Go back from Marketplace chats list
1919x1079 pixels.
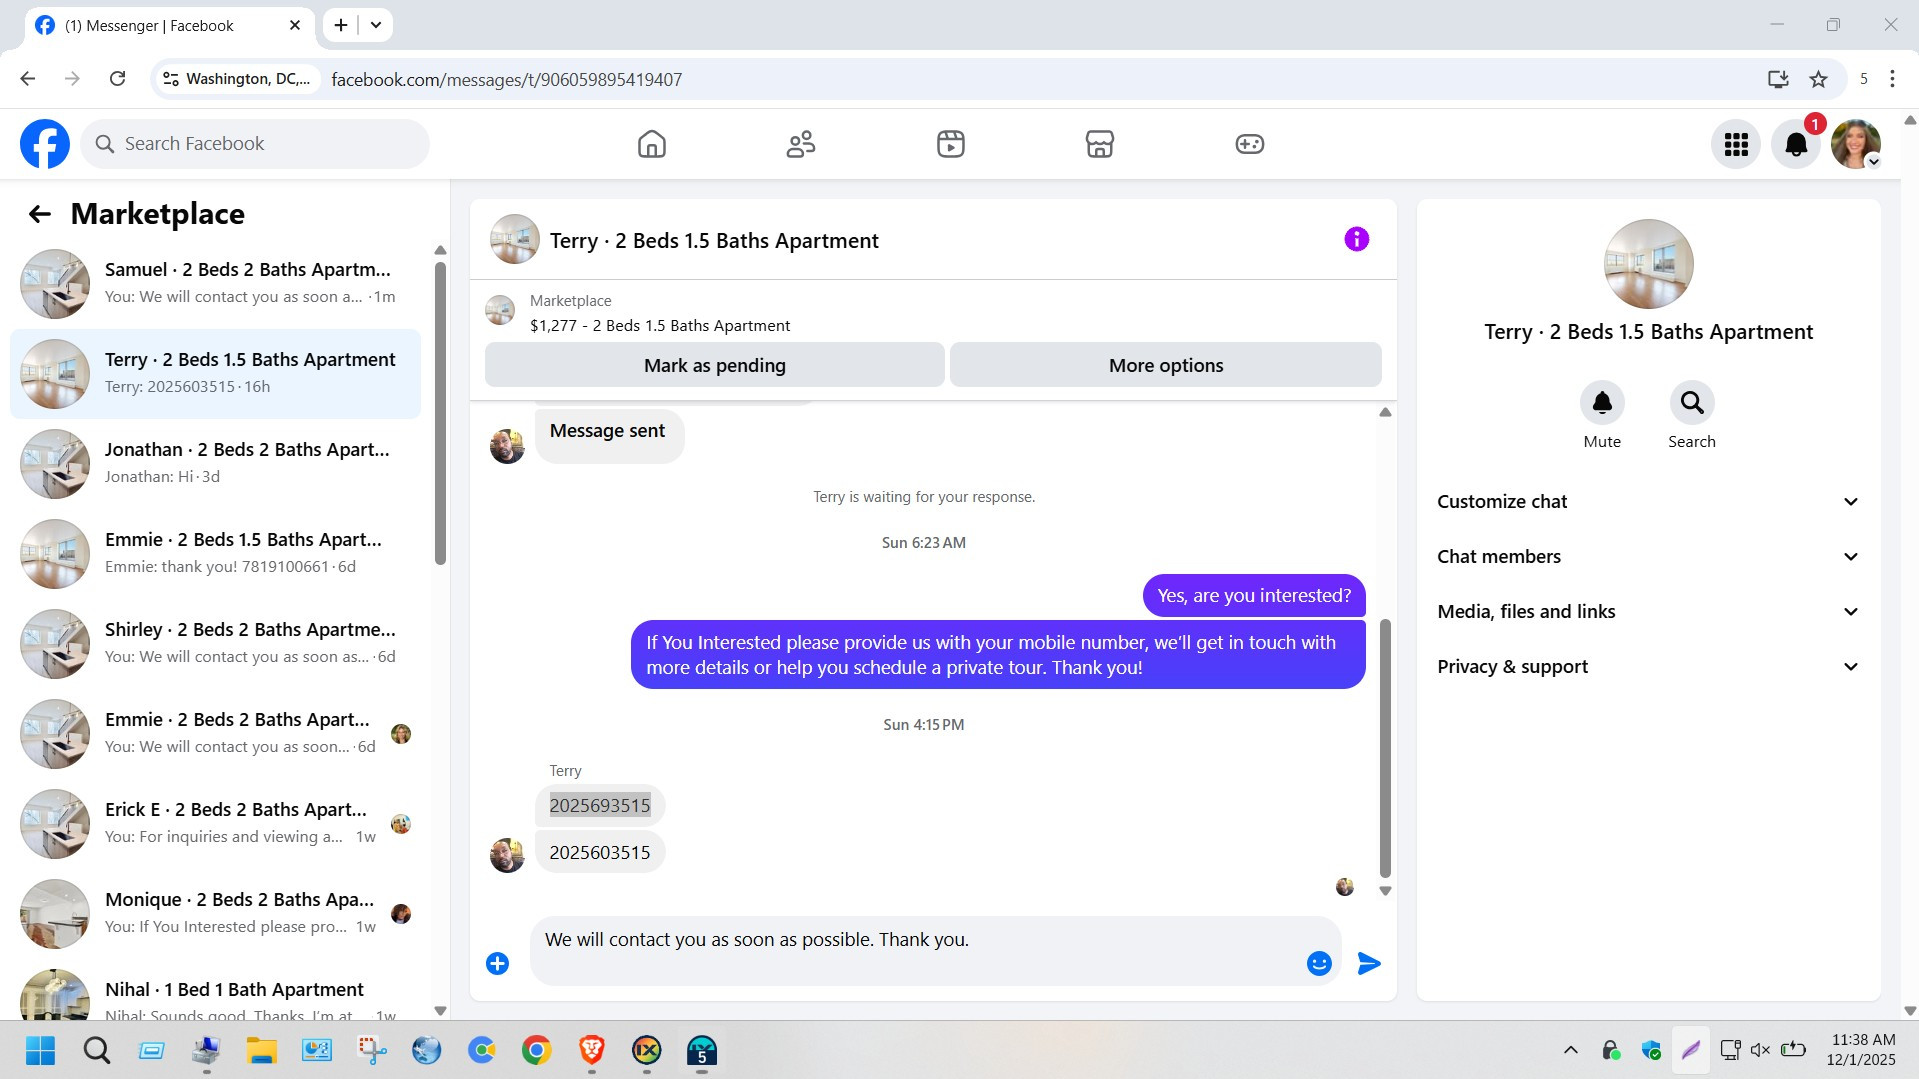pyautogui.click(x=39, y=214)
